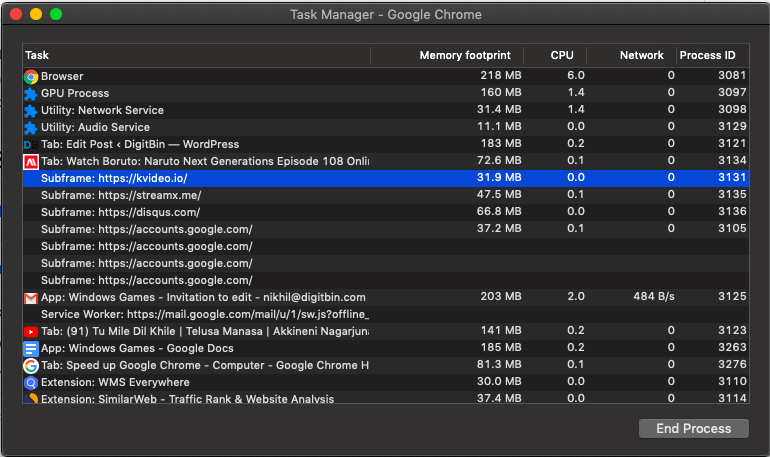Click the Chrome icon beside Browser
The width and height of the screenshot is (770, 457).
point(31,76)
